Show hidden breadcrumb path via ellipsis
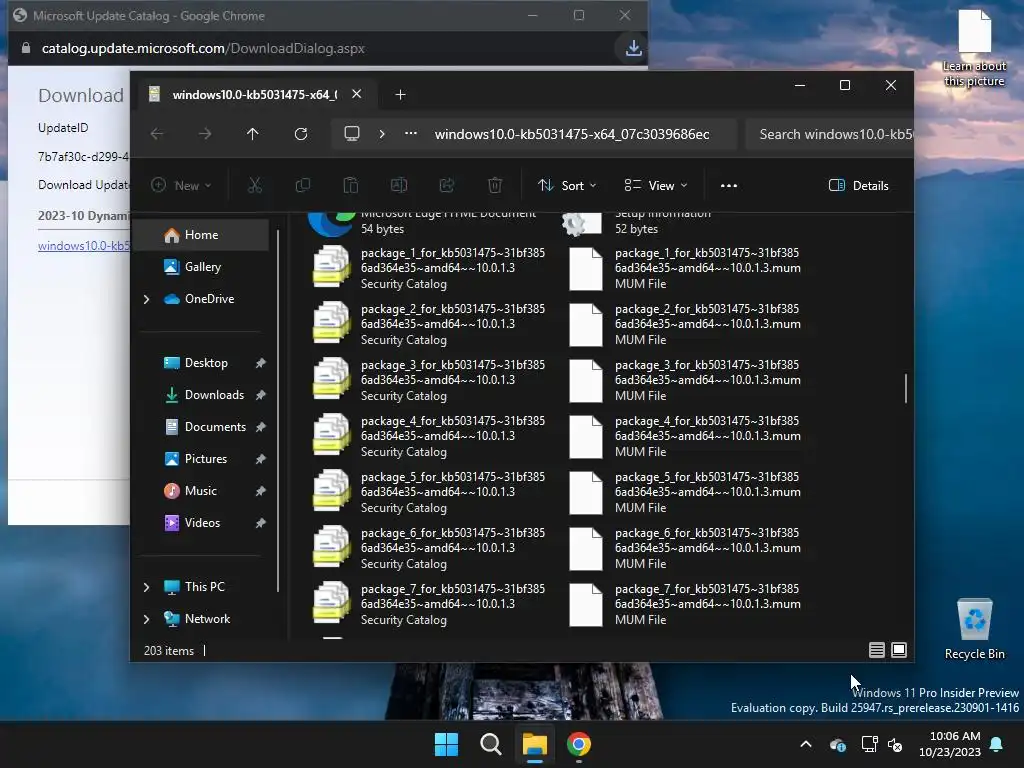 (x=411, y=133)
